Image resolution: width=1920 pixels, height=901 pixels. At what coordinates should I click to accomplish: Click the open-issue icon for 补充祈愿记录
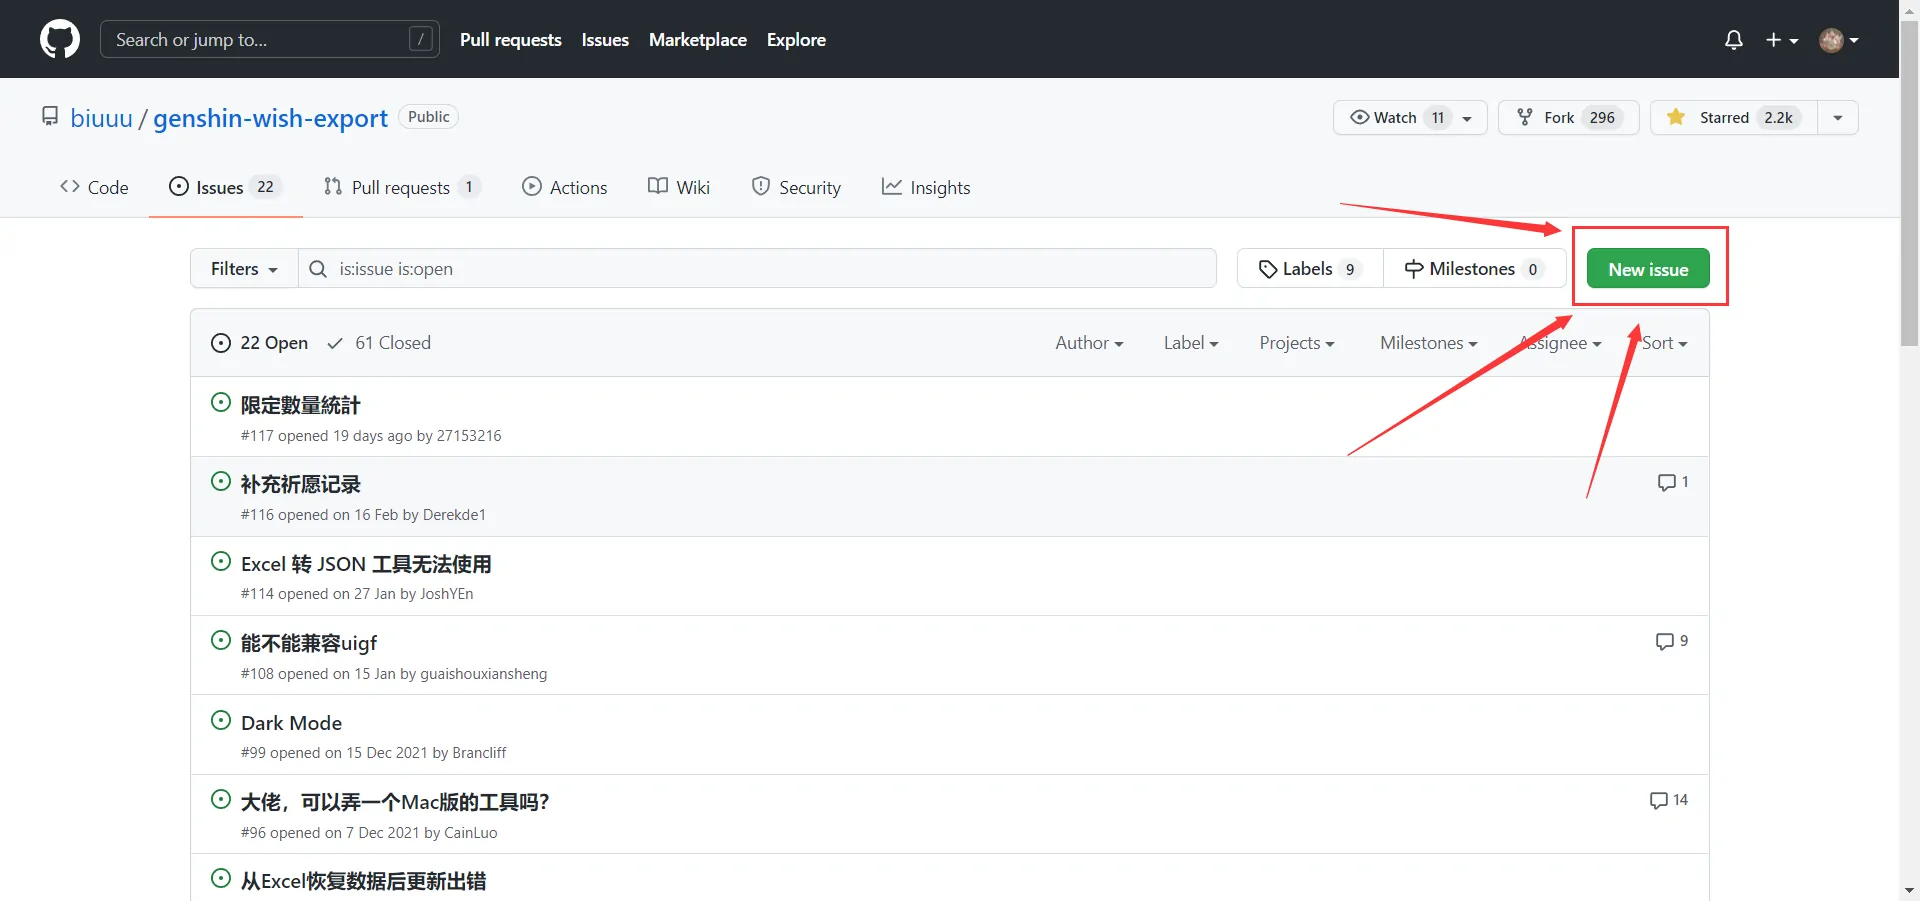221,481
